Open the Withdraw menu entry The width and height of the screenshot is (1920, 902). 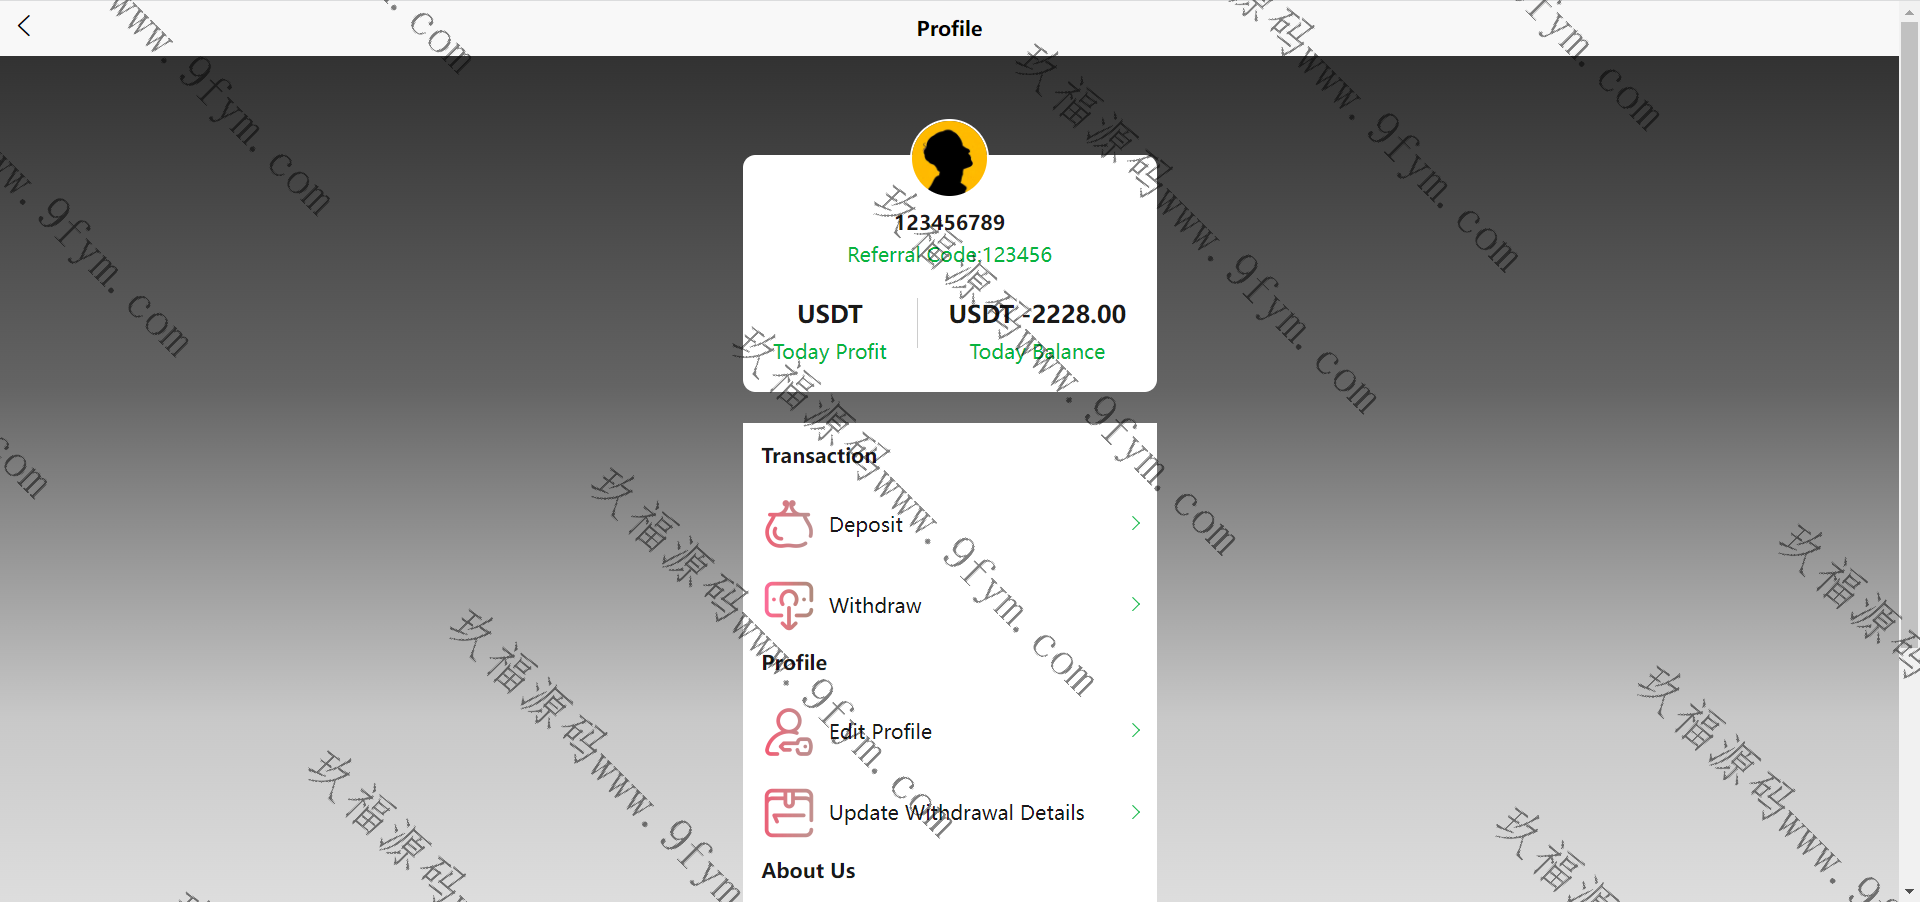(x=950, y=605)
